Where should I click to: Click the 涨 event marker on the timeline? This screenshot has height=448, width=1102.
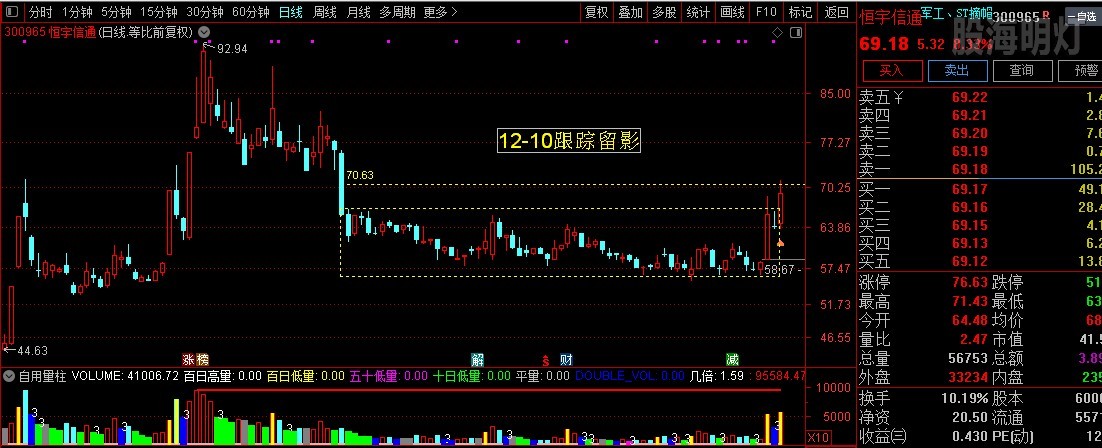click(x=187, y=359)
